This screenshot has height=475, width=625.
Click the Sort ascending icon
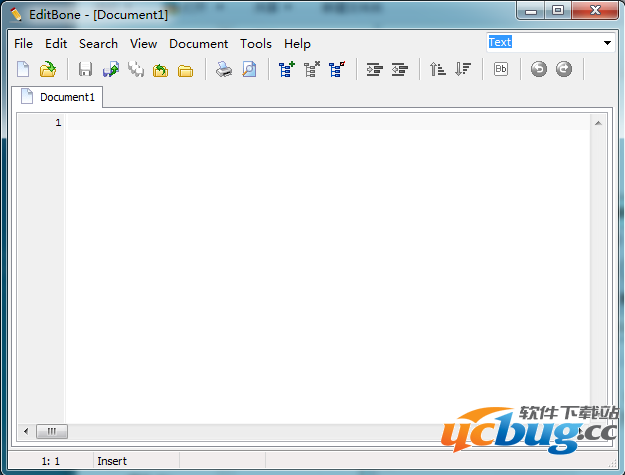(438, 70)
